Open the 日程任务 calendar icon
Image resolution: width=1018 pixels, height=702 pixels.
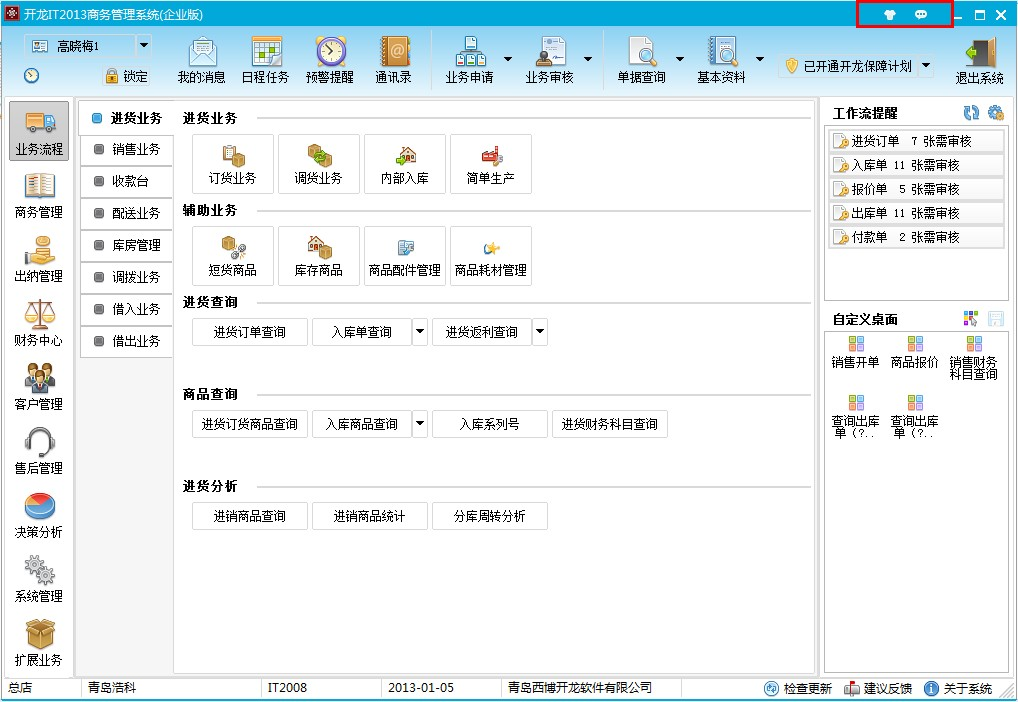266,60
